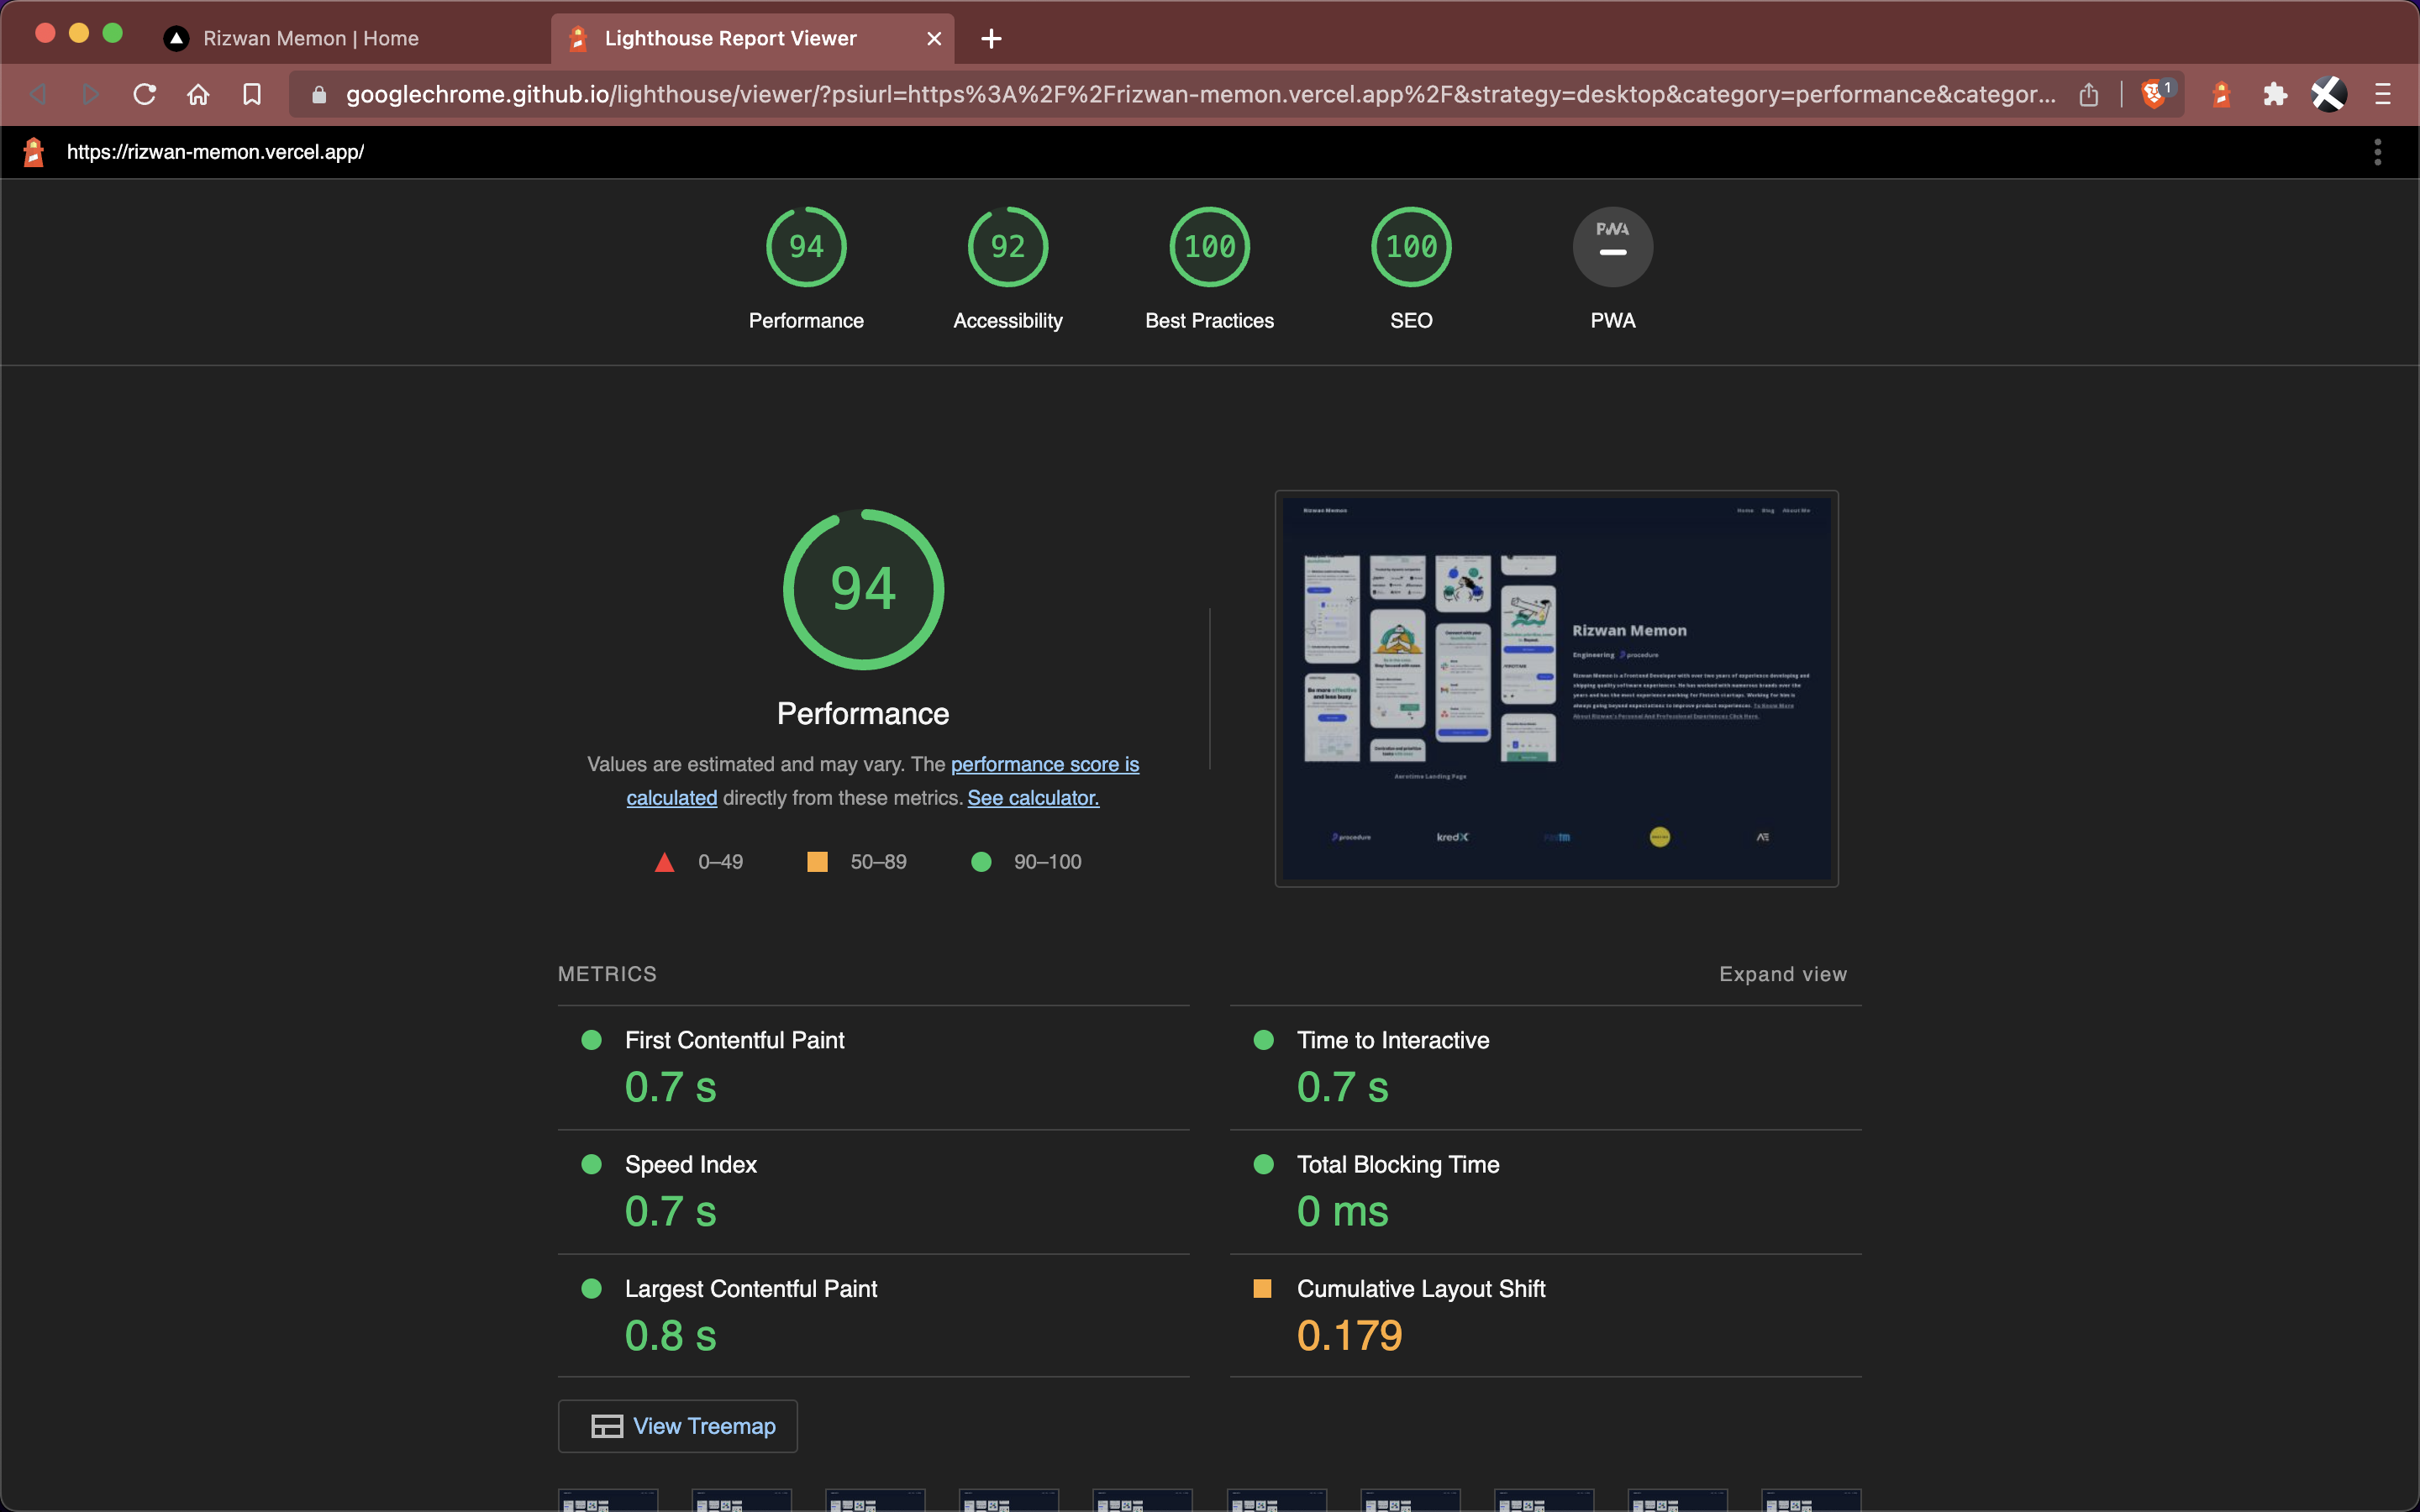Click the reload page icon
The height and width of the screenshot is (1512, 2420).
144,94
